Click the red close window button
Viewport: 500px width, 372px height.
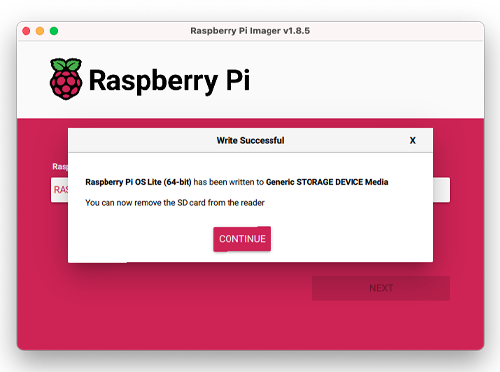(26, 31)
